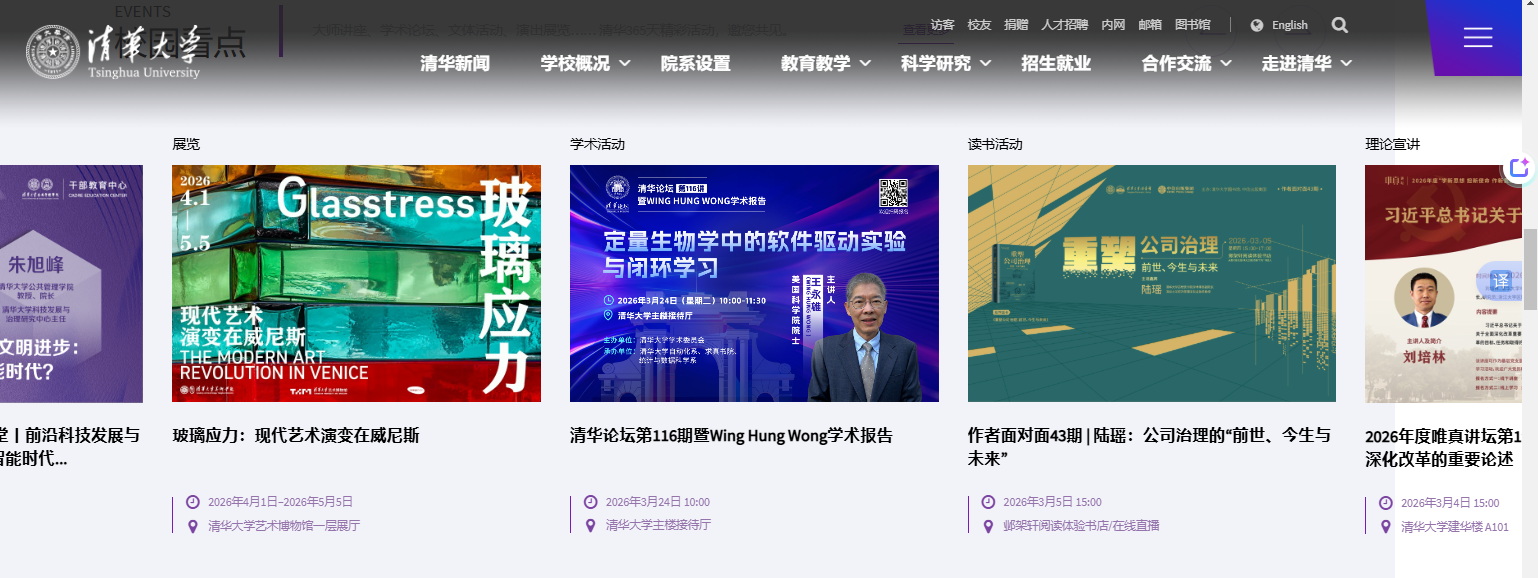
Task: Expand the 科学研究 dropdown arrow
Action: 985,63
